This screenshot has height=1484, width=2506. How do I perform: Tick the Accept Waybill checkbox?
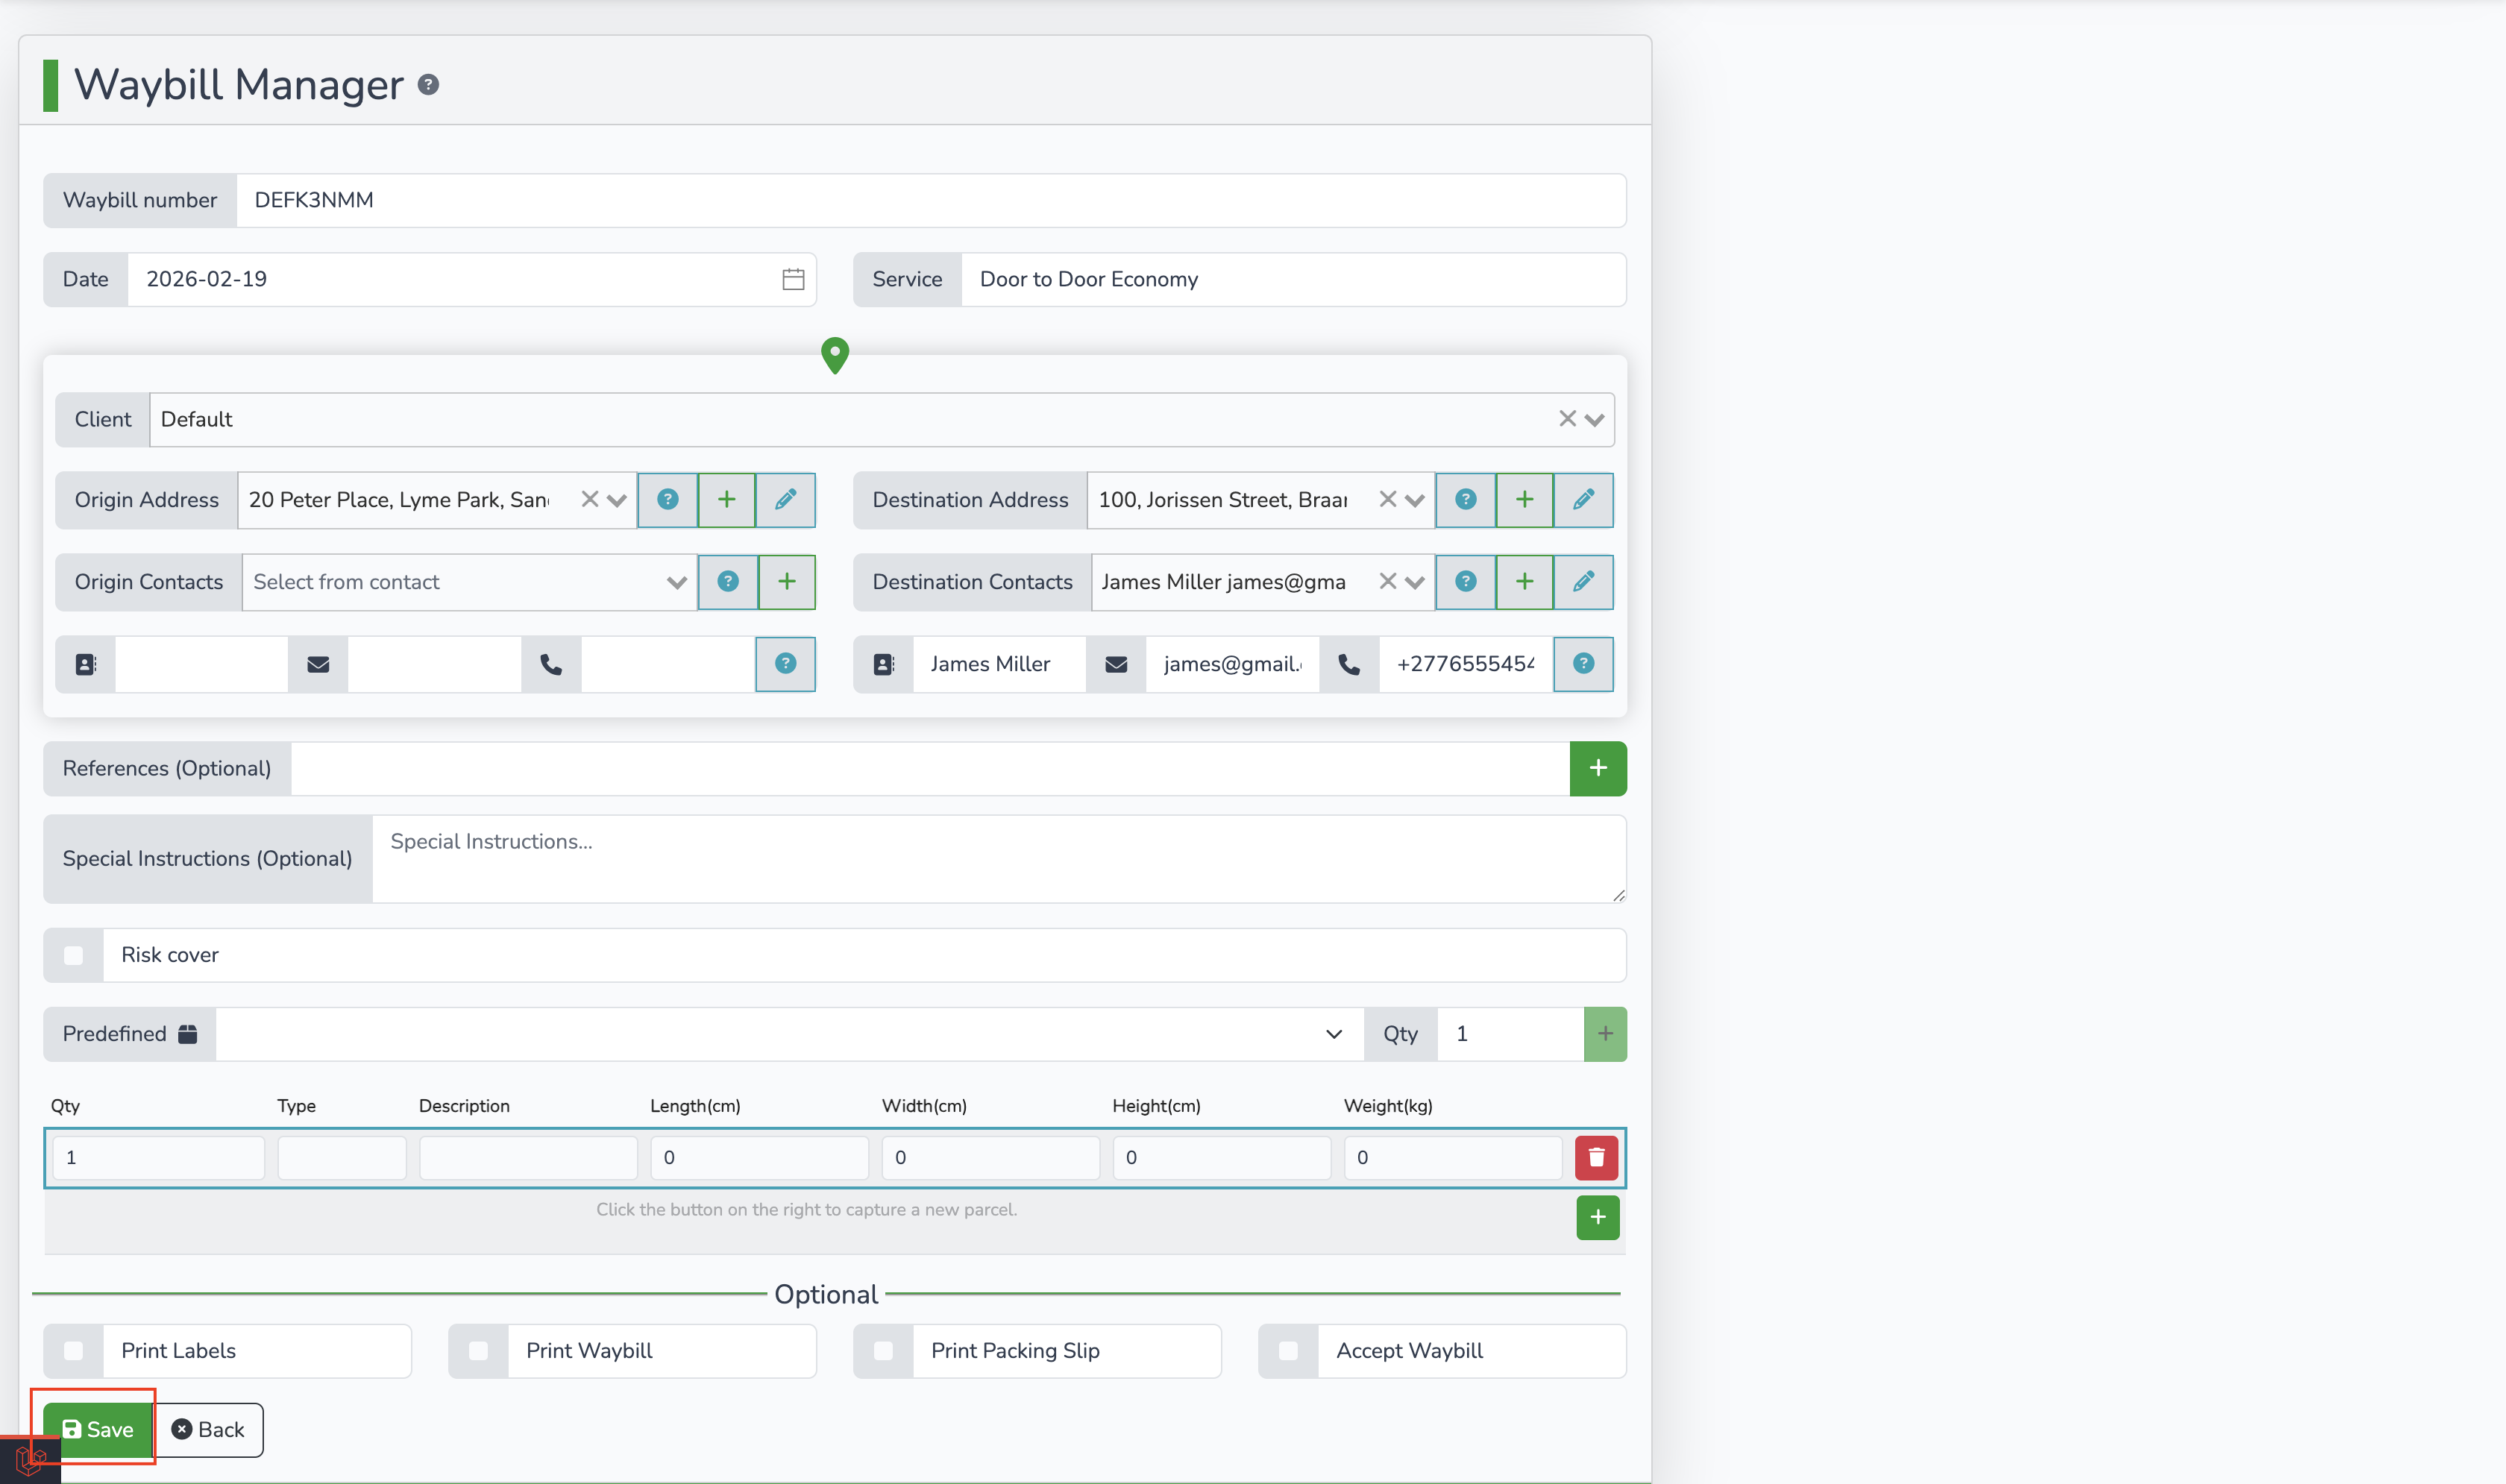coord(1289,1351)
